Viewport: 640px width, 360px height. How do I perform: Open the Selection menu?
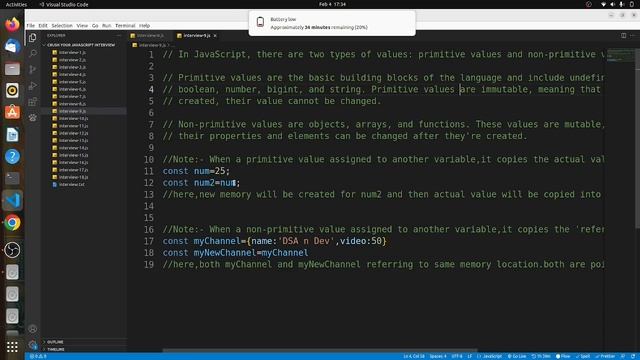[x=62, y=25]
